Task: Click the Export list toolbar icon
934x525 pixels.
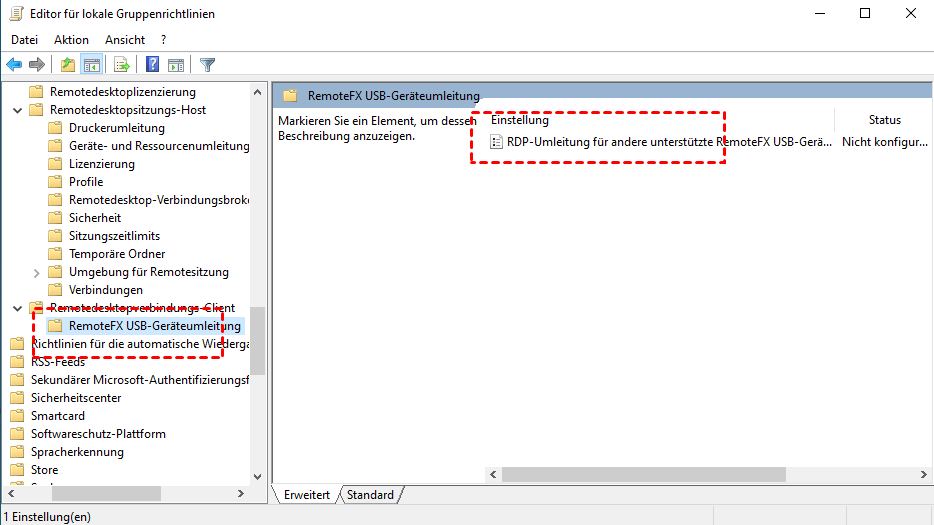Action: click(122, 64)
